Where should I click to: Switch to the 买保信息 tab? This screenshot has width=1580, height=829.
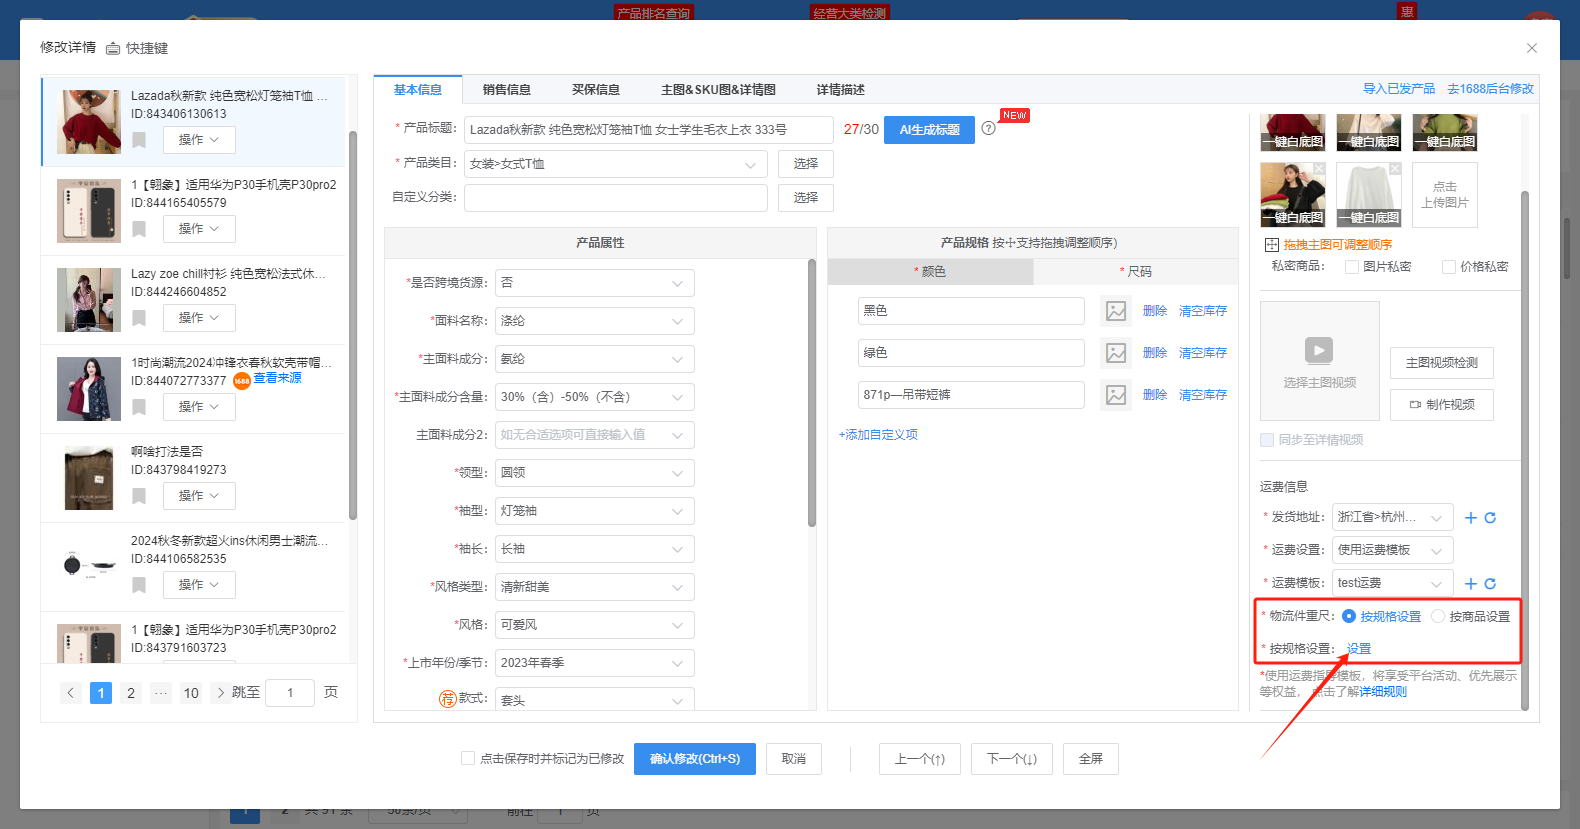coord(596,90)
